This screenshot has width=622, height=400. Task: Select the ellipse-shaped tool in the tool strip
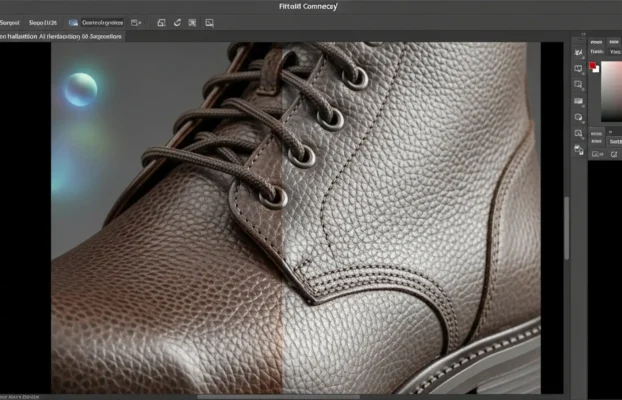pos(578,117)
